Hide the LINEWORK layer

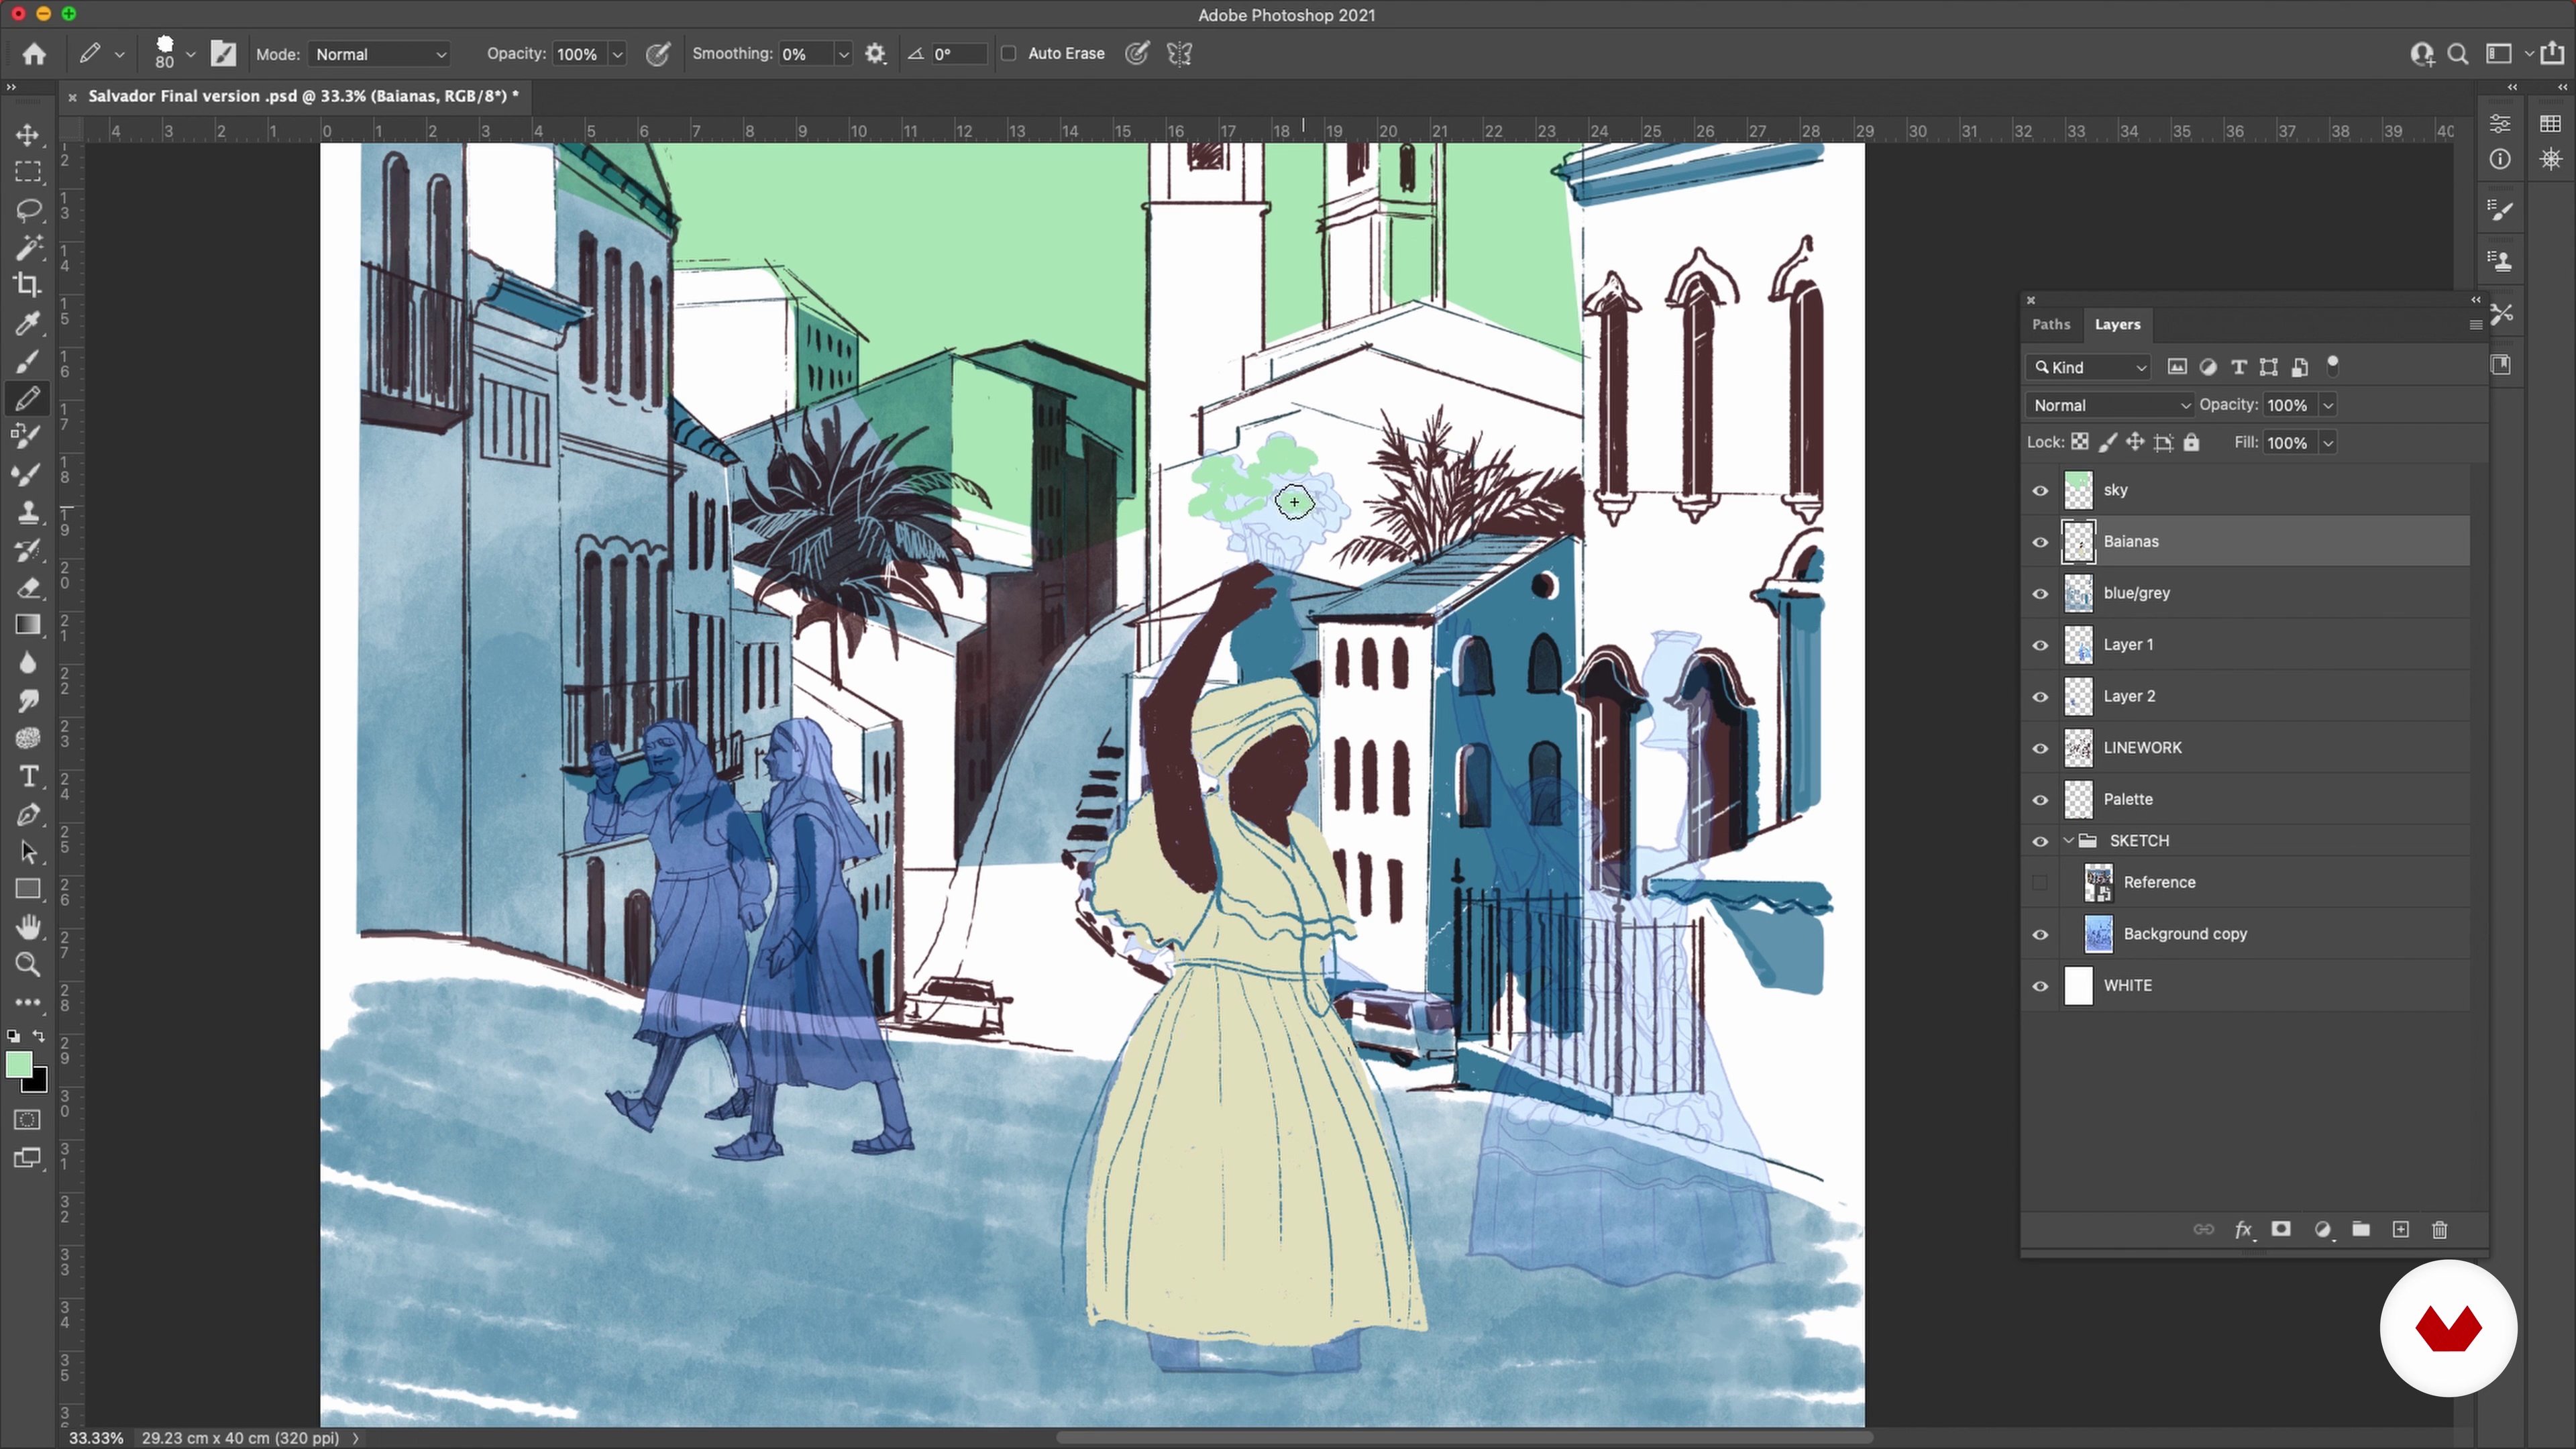2040,748
